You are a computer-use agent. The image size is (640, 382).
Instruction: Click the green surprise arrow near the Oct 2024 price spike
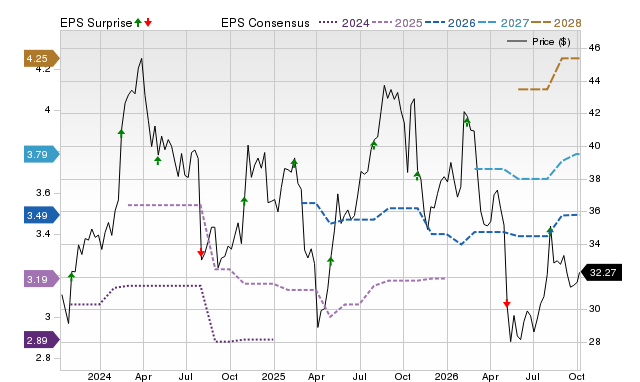[x=244, y=200]
